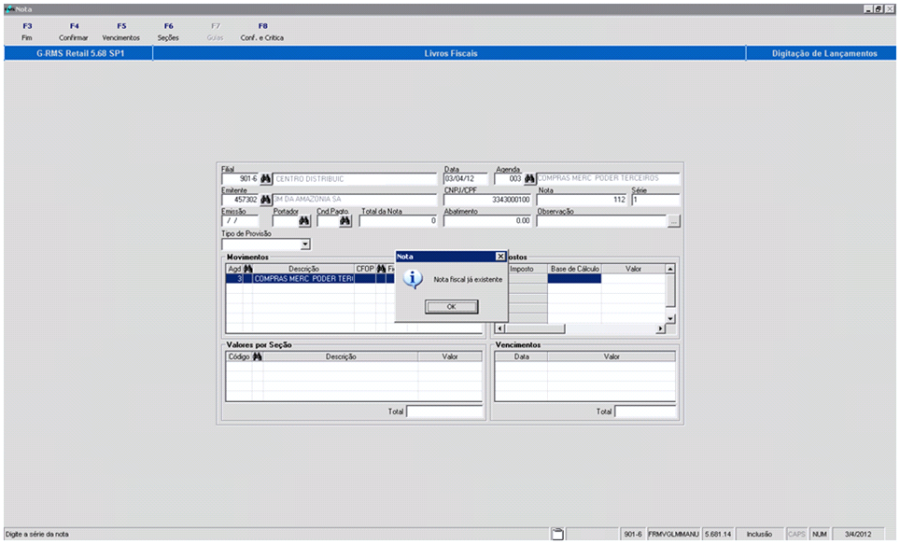The image size is (900, 544).
Task: Open the Observação ellipsis button
Action: 674,221
